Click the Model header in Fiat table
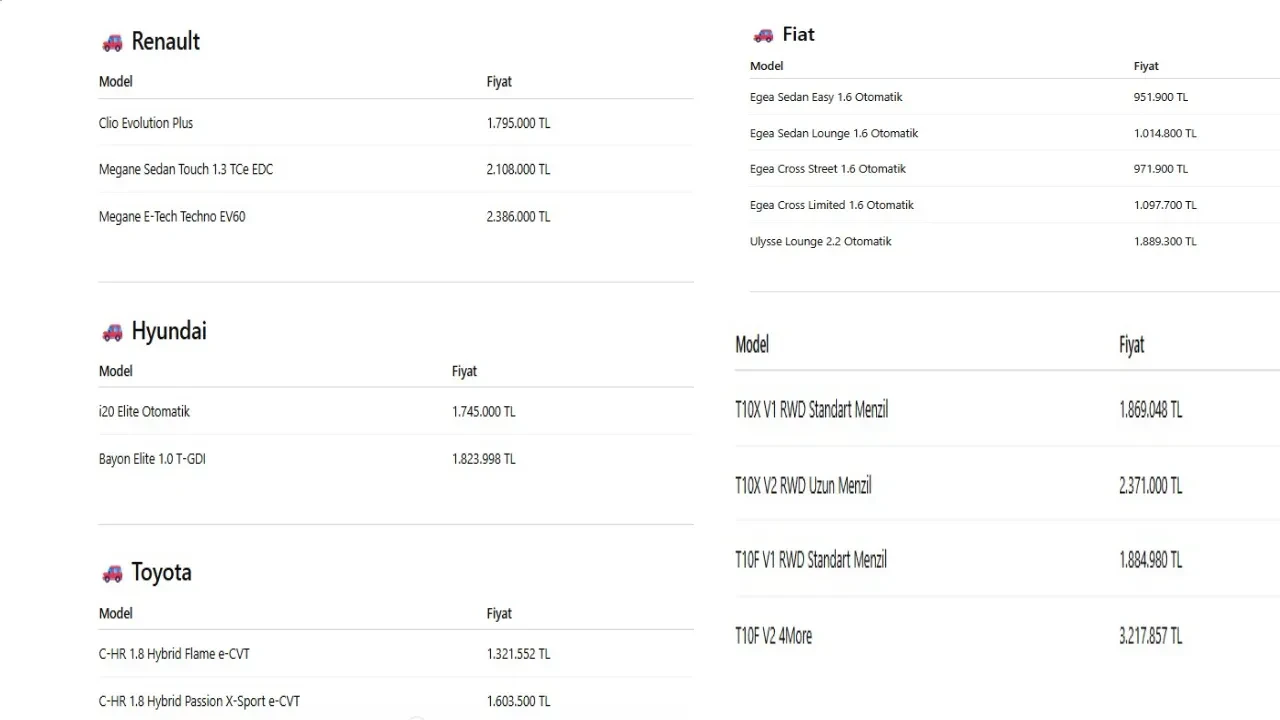The height and width of the screenshot is (720, 1280). pyautogui.click(x=766, y=66)
